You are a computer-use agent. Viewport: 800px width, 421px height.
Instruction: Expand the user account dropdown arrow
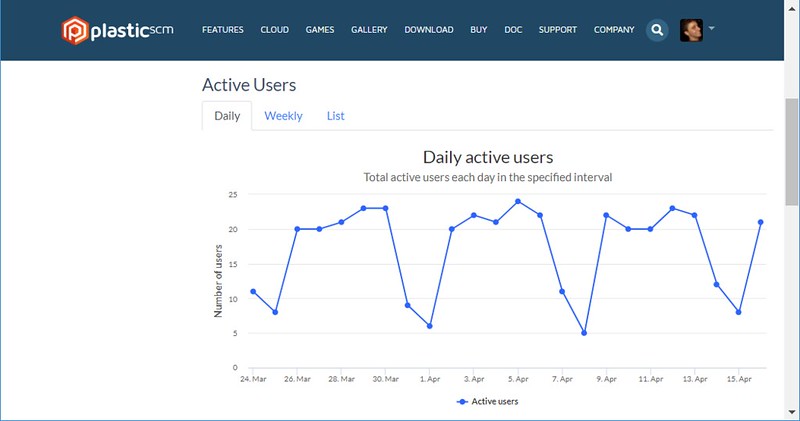tap(711, 28)
